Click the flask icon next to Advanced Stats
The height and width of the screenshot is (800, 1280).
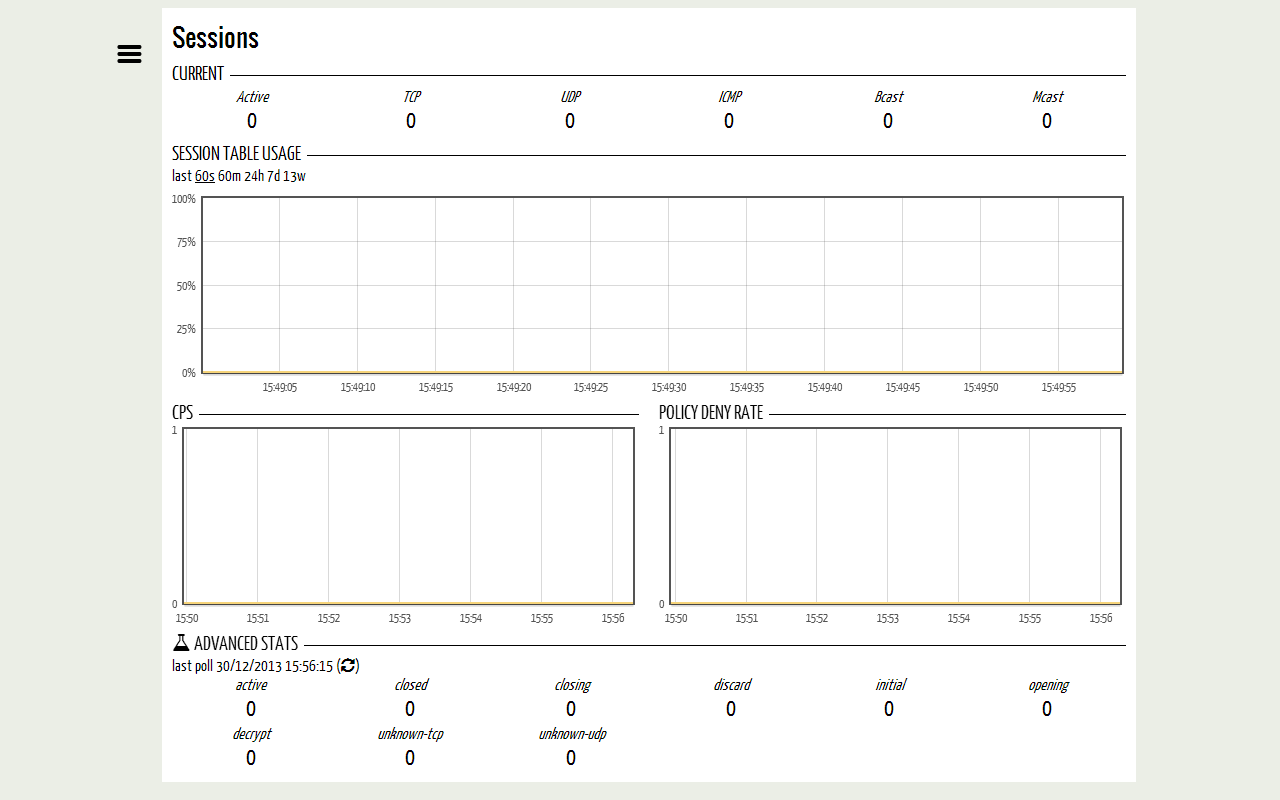(x=181, y=643)
